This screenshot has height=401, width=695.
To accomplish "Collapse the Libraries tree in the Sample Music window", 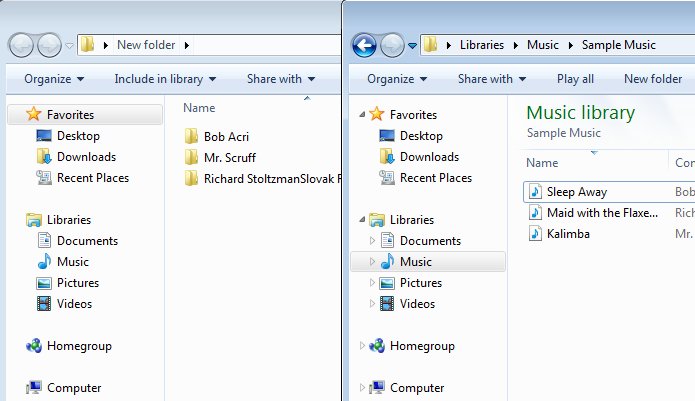I will pyautogui.click(x=362, y=219).
